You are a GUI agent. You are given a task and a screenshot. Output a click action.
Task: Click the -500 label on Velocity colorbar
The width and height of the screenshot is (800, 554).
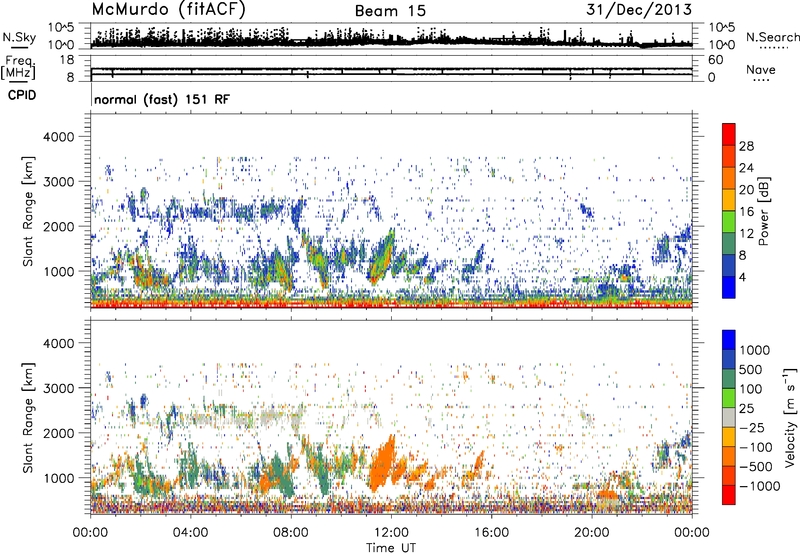pyautogui.click(x=756, y=467)
